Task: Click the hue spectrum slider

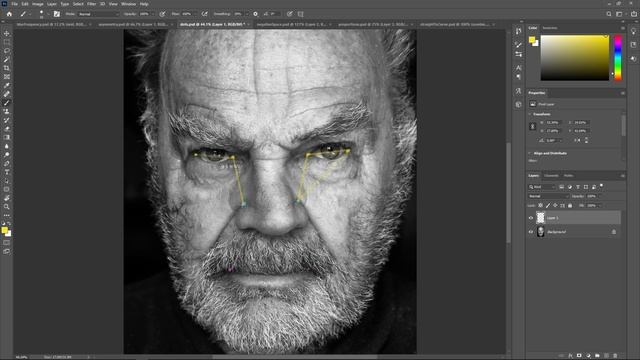Action: pos(618,58)
